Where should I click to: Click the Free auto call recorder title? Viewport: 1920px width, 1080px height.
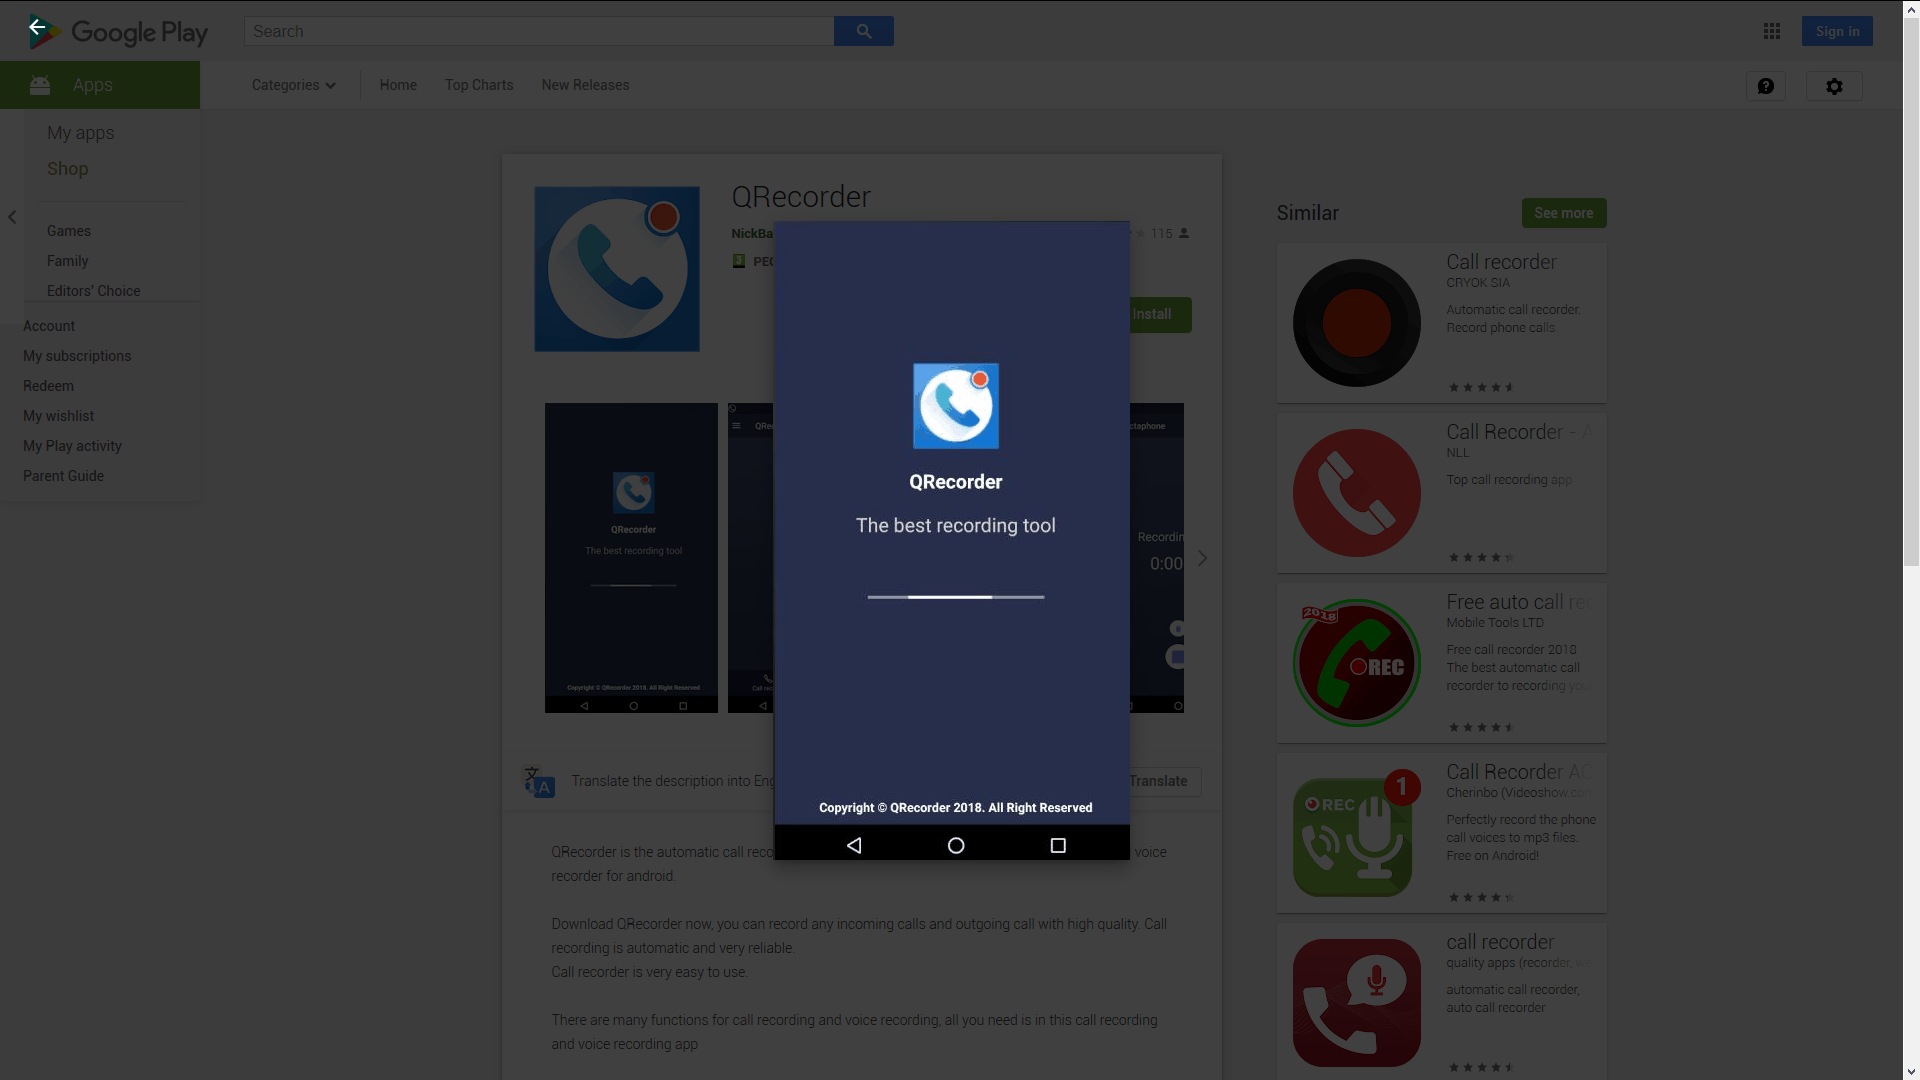tap(1518, 602)
